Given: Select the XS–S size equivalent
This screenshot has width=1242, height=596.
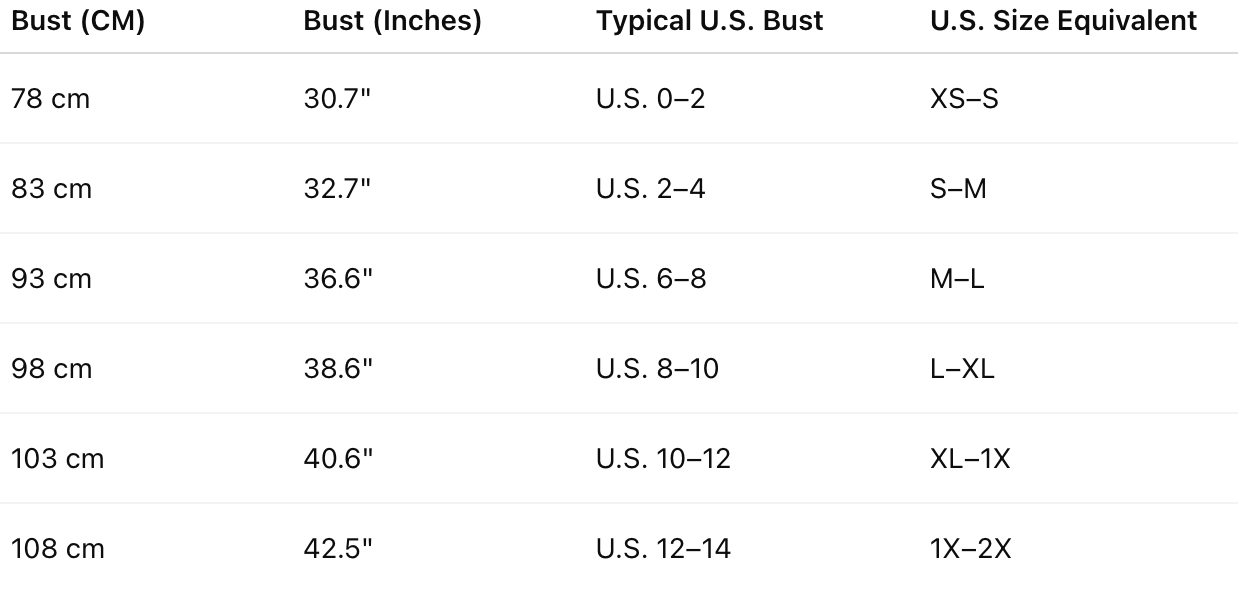Looking at the screenshot, I should [964, 99].
